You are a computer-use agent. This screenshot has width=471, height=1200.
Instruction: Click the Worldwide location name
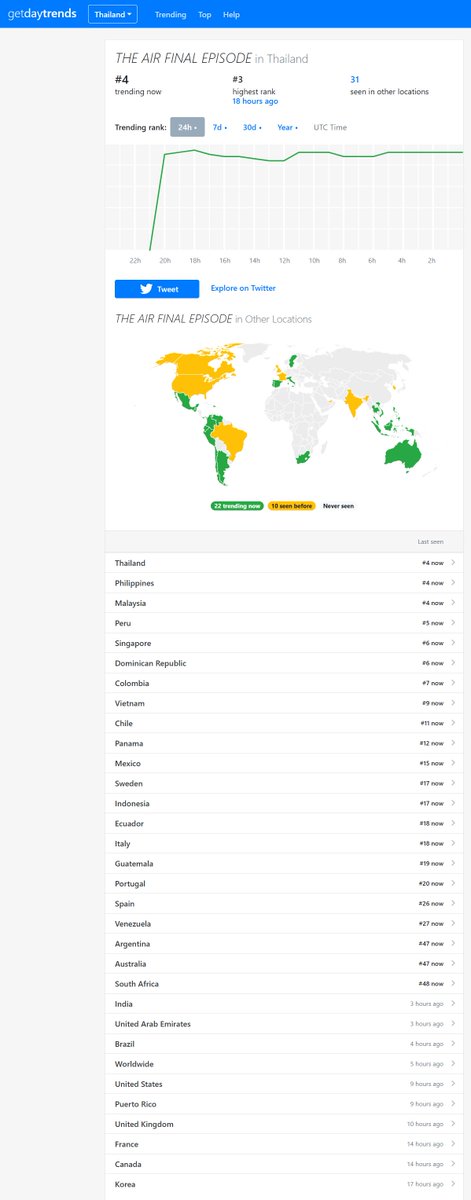[135, 1063]
